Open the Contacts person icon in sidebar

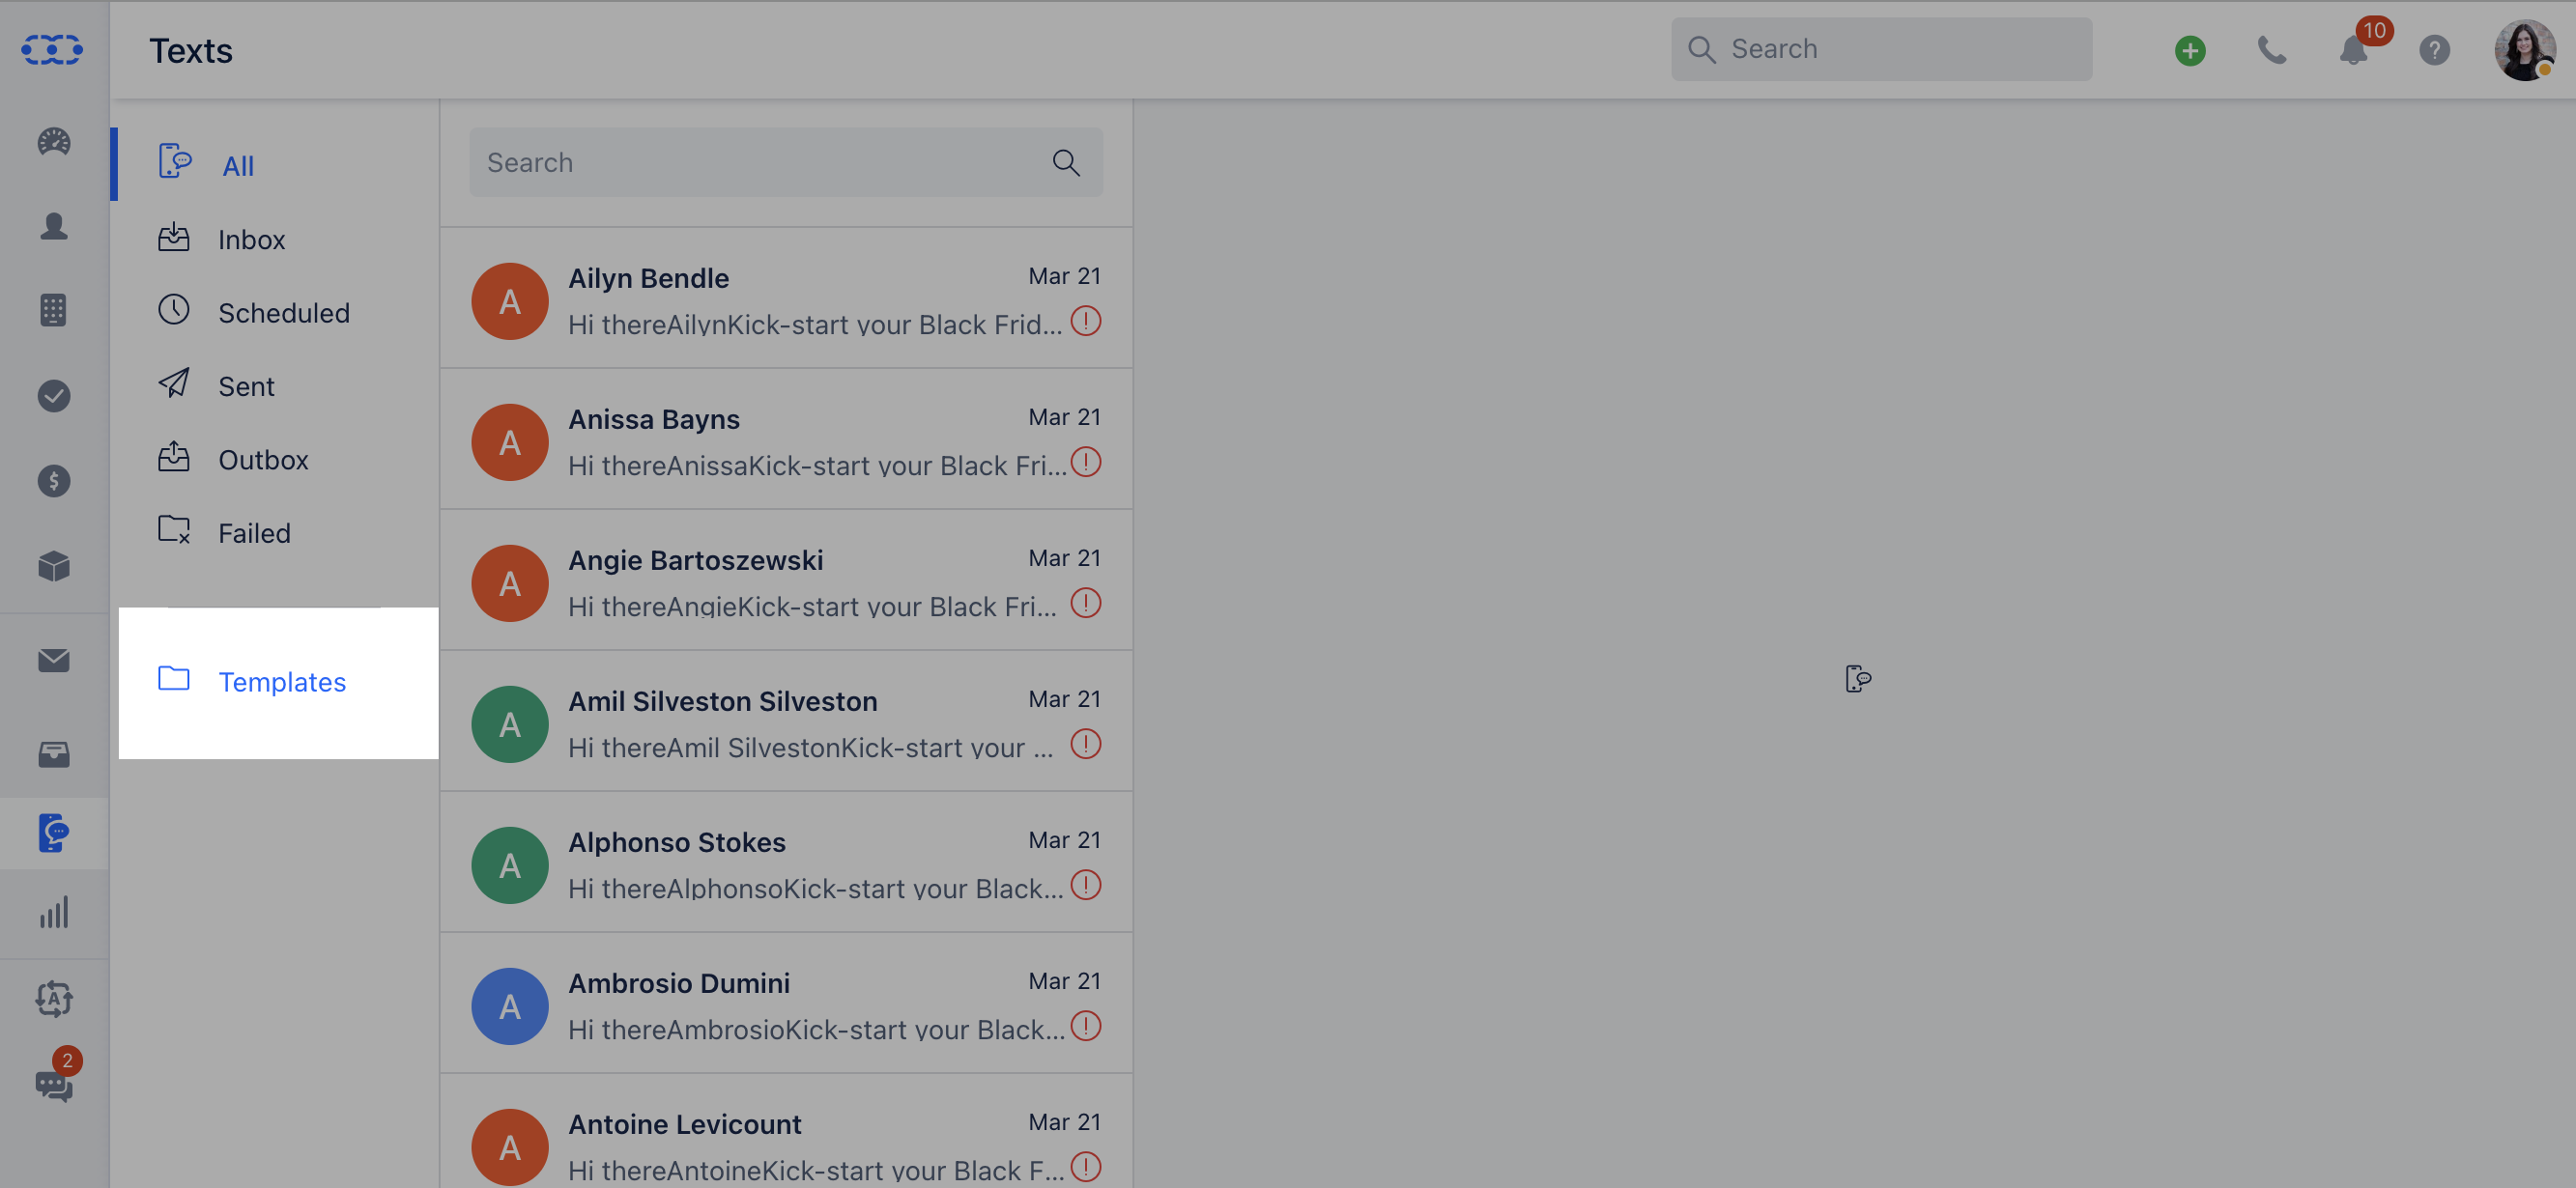tap(54, 226)
